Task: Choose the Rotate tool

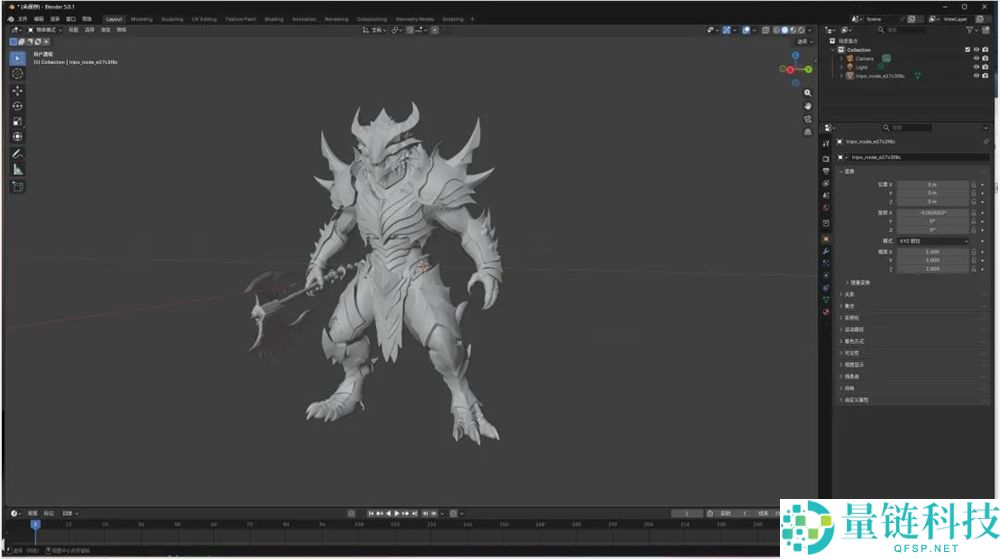Action: [17, 106]
